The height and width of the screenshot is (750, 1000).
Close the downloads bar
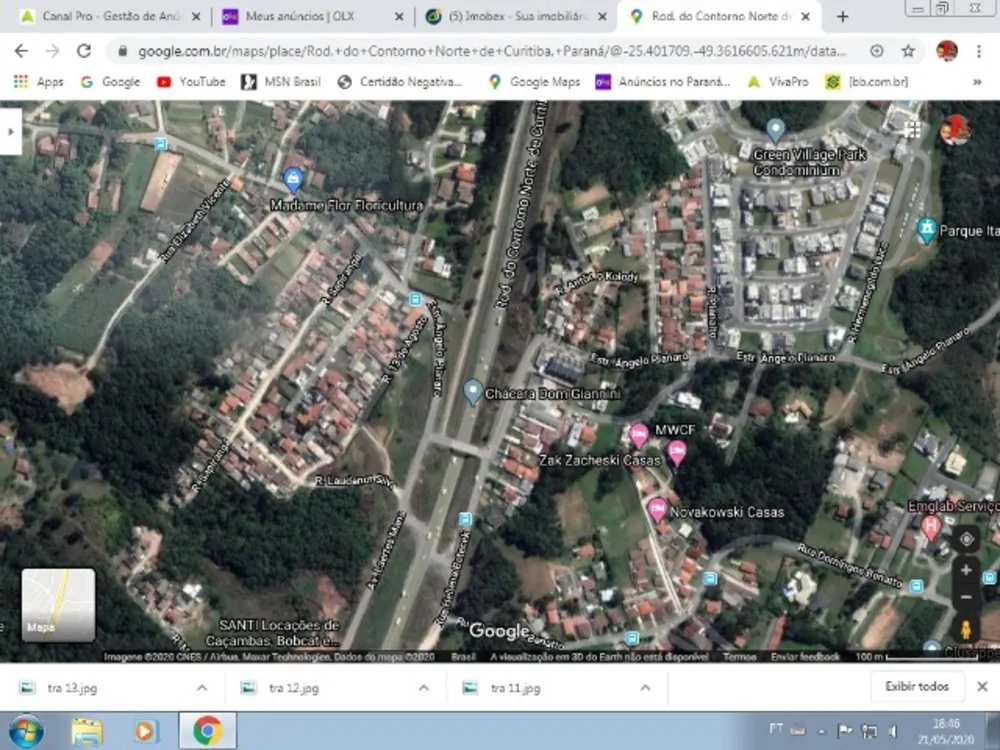coord(982,687)
